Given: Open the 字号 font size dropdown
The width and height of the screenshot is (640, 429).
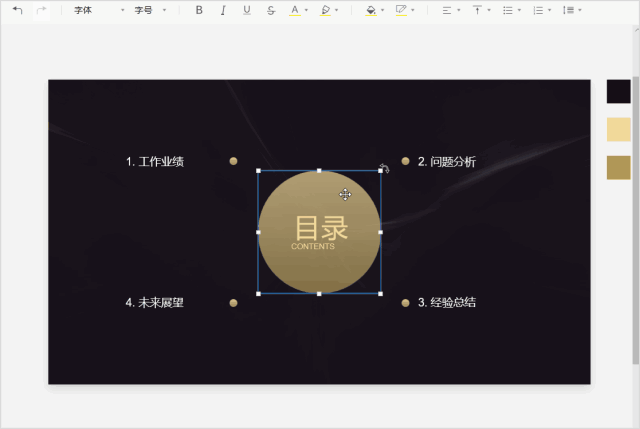Looking at the screenshot, I should (150, 10).
